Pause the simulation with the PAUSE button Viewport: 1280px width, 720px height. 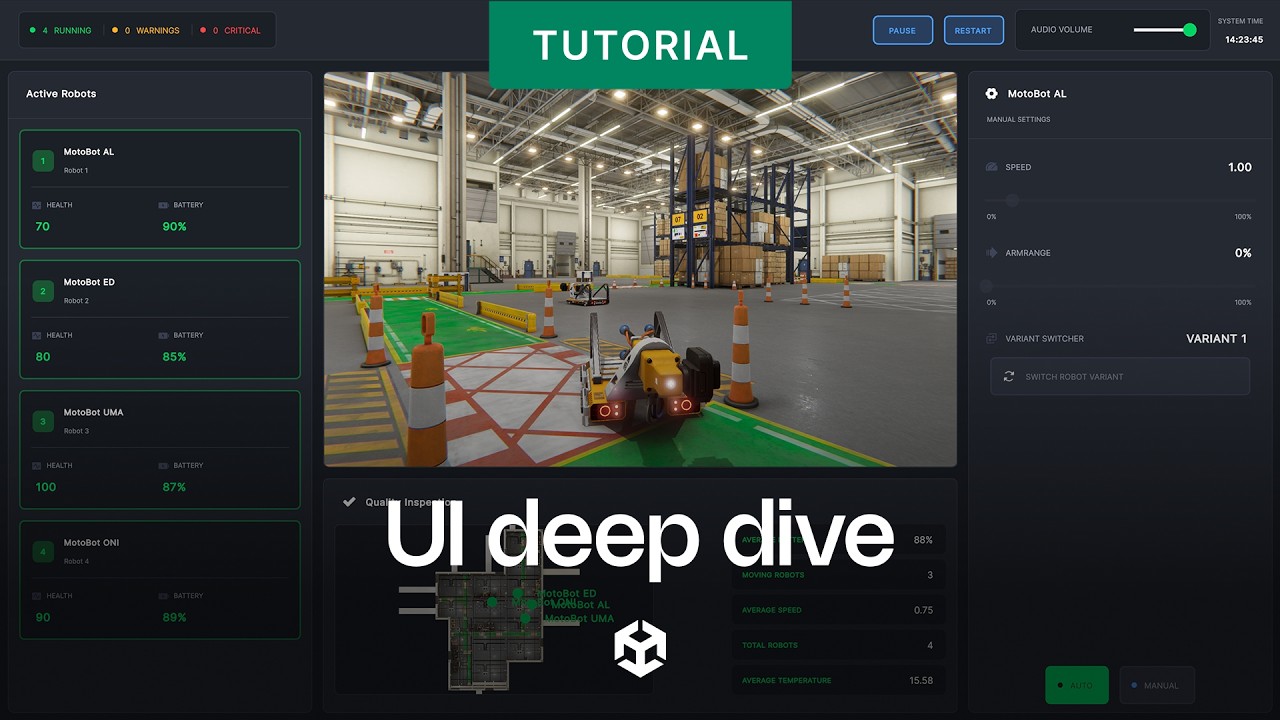click(x=903, y=30)
